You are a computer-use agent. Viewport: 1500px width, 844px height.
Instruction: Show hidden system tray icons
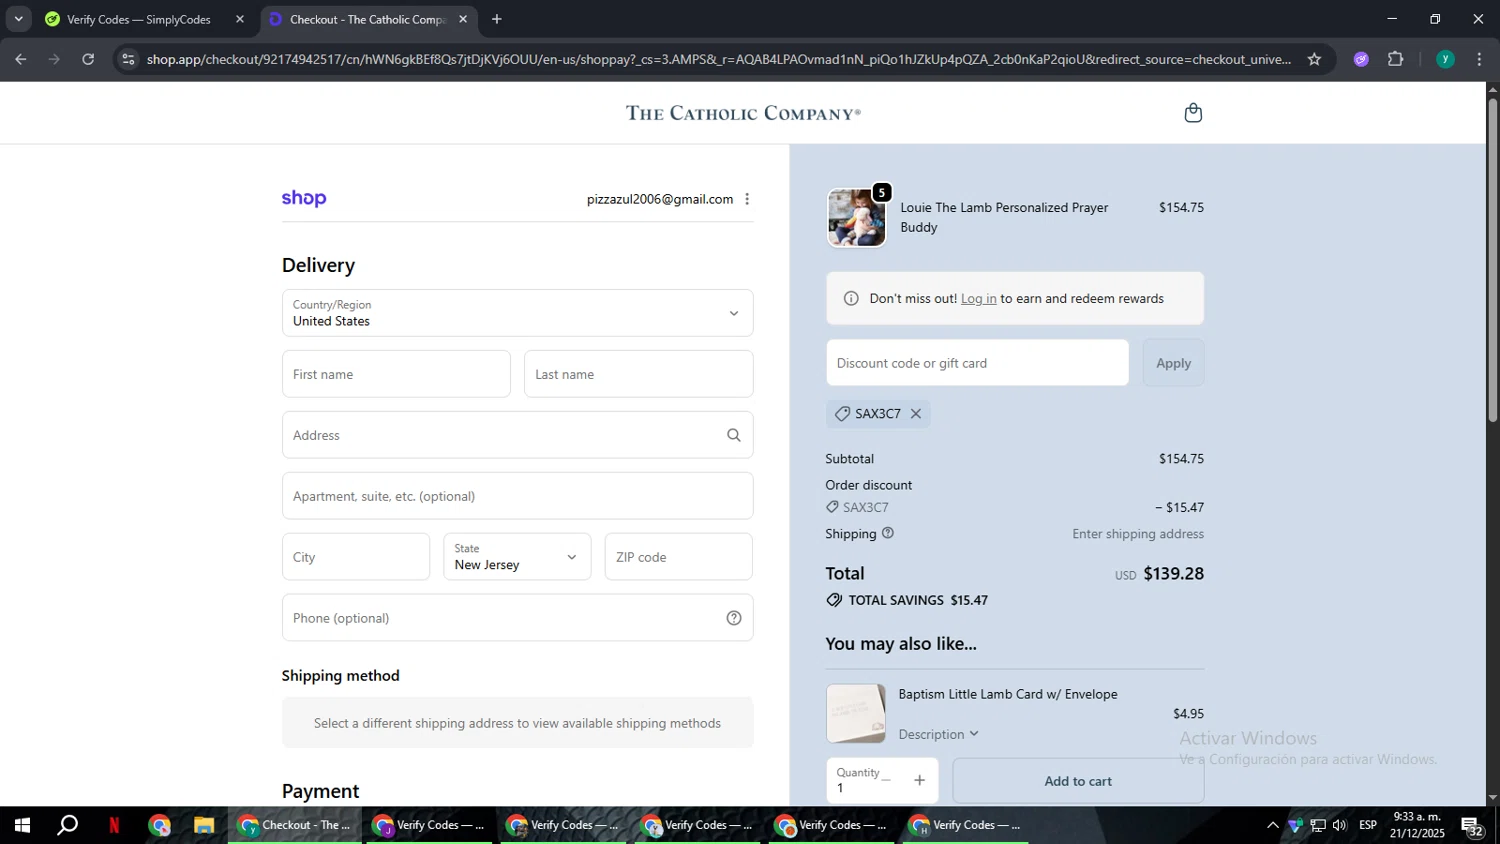[1272, 825]
